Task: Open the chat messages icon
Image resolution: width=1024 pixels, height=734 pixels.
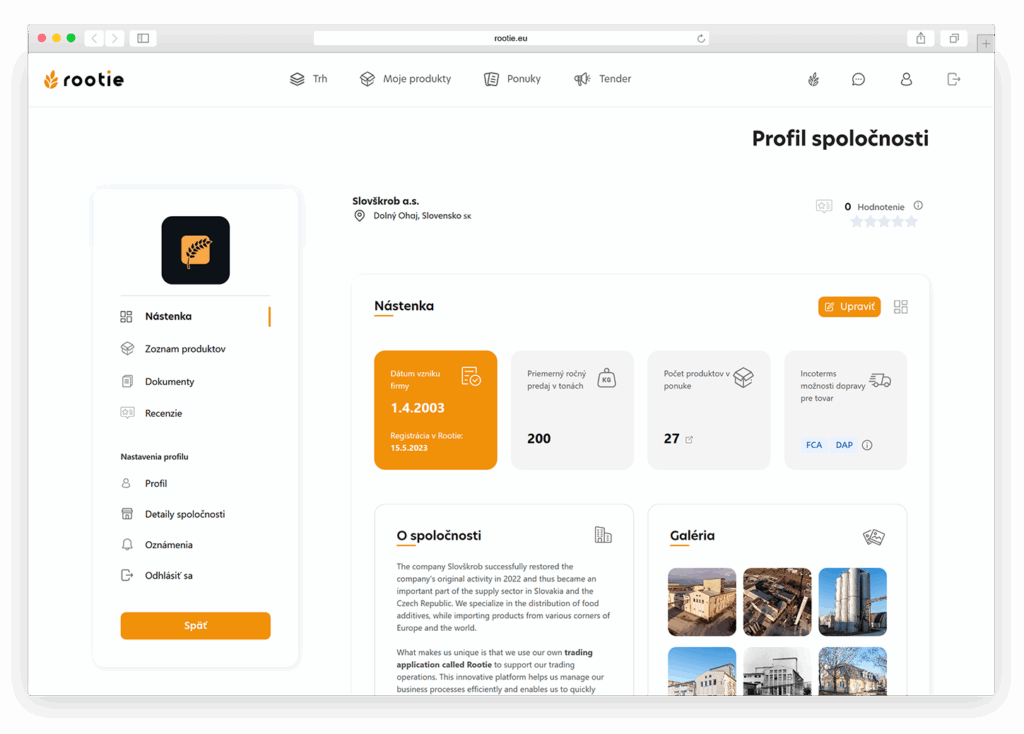Action: point(858,79)
